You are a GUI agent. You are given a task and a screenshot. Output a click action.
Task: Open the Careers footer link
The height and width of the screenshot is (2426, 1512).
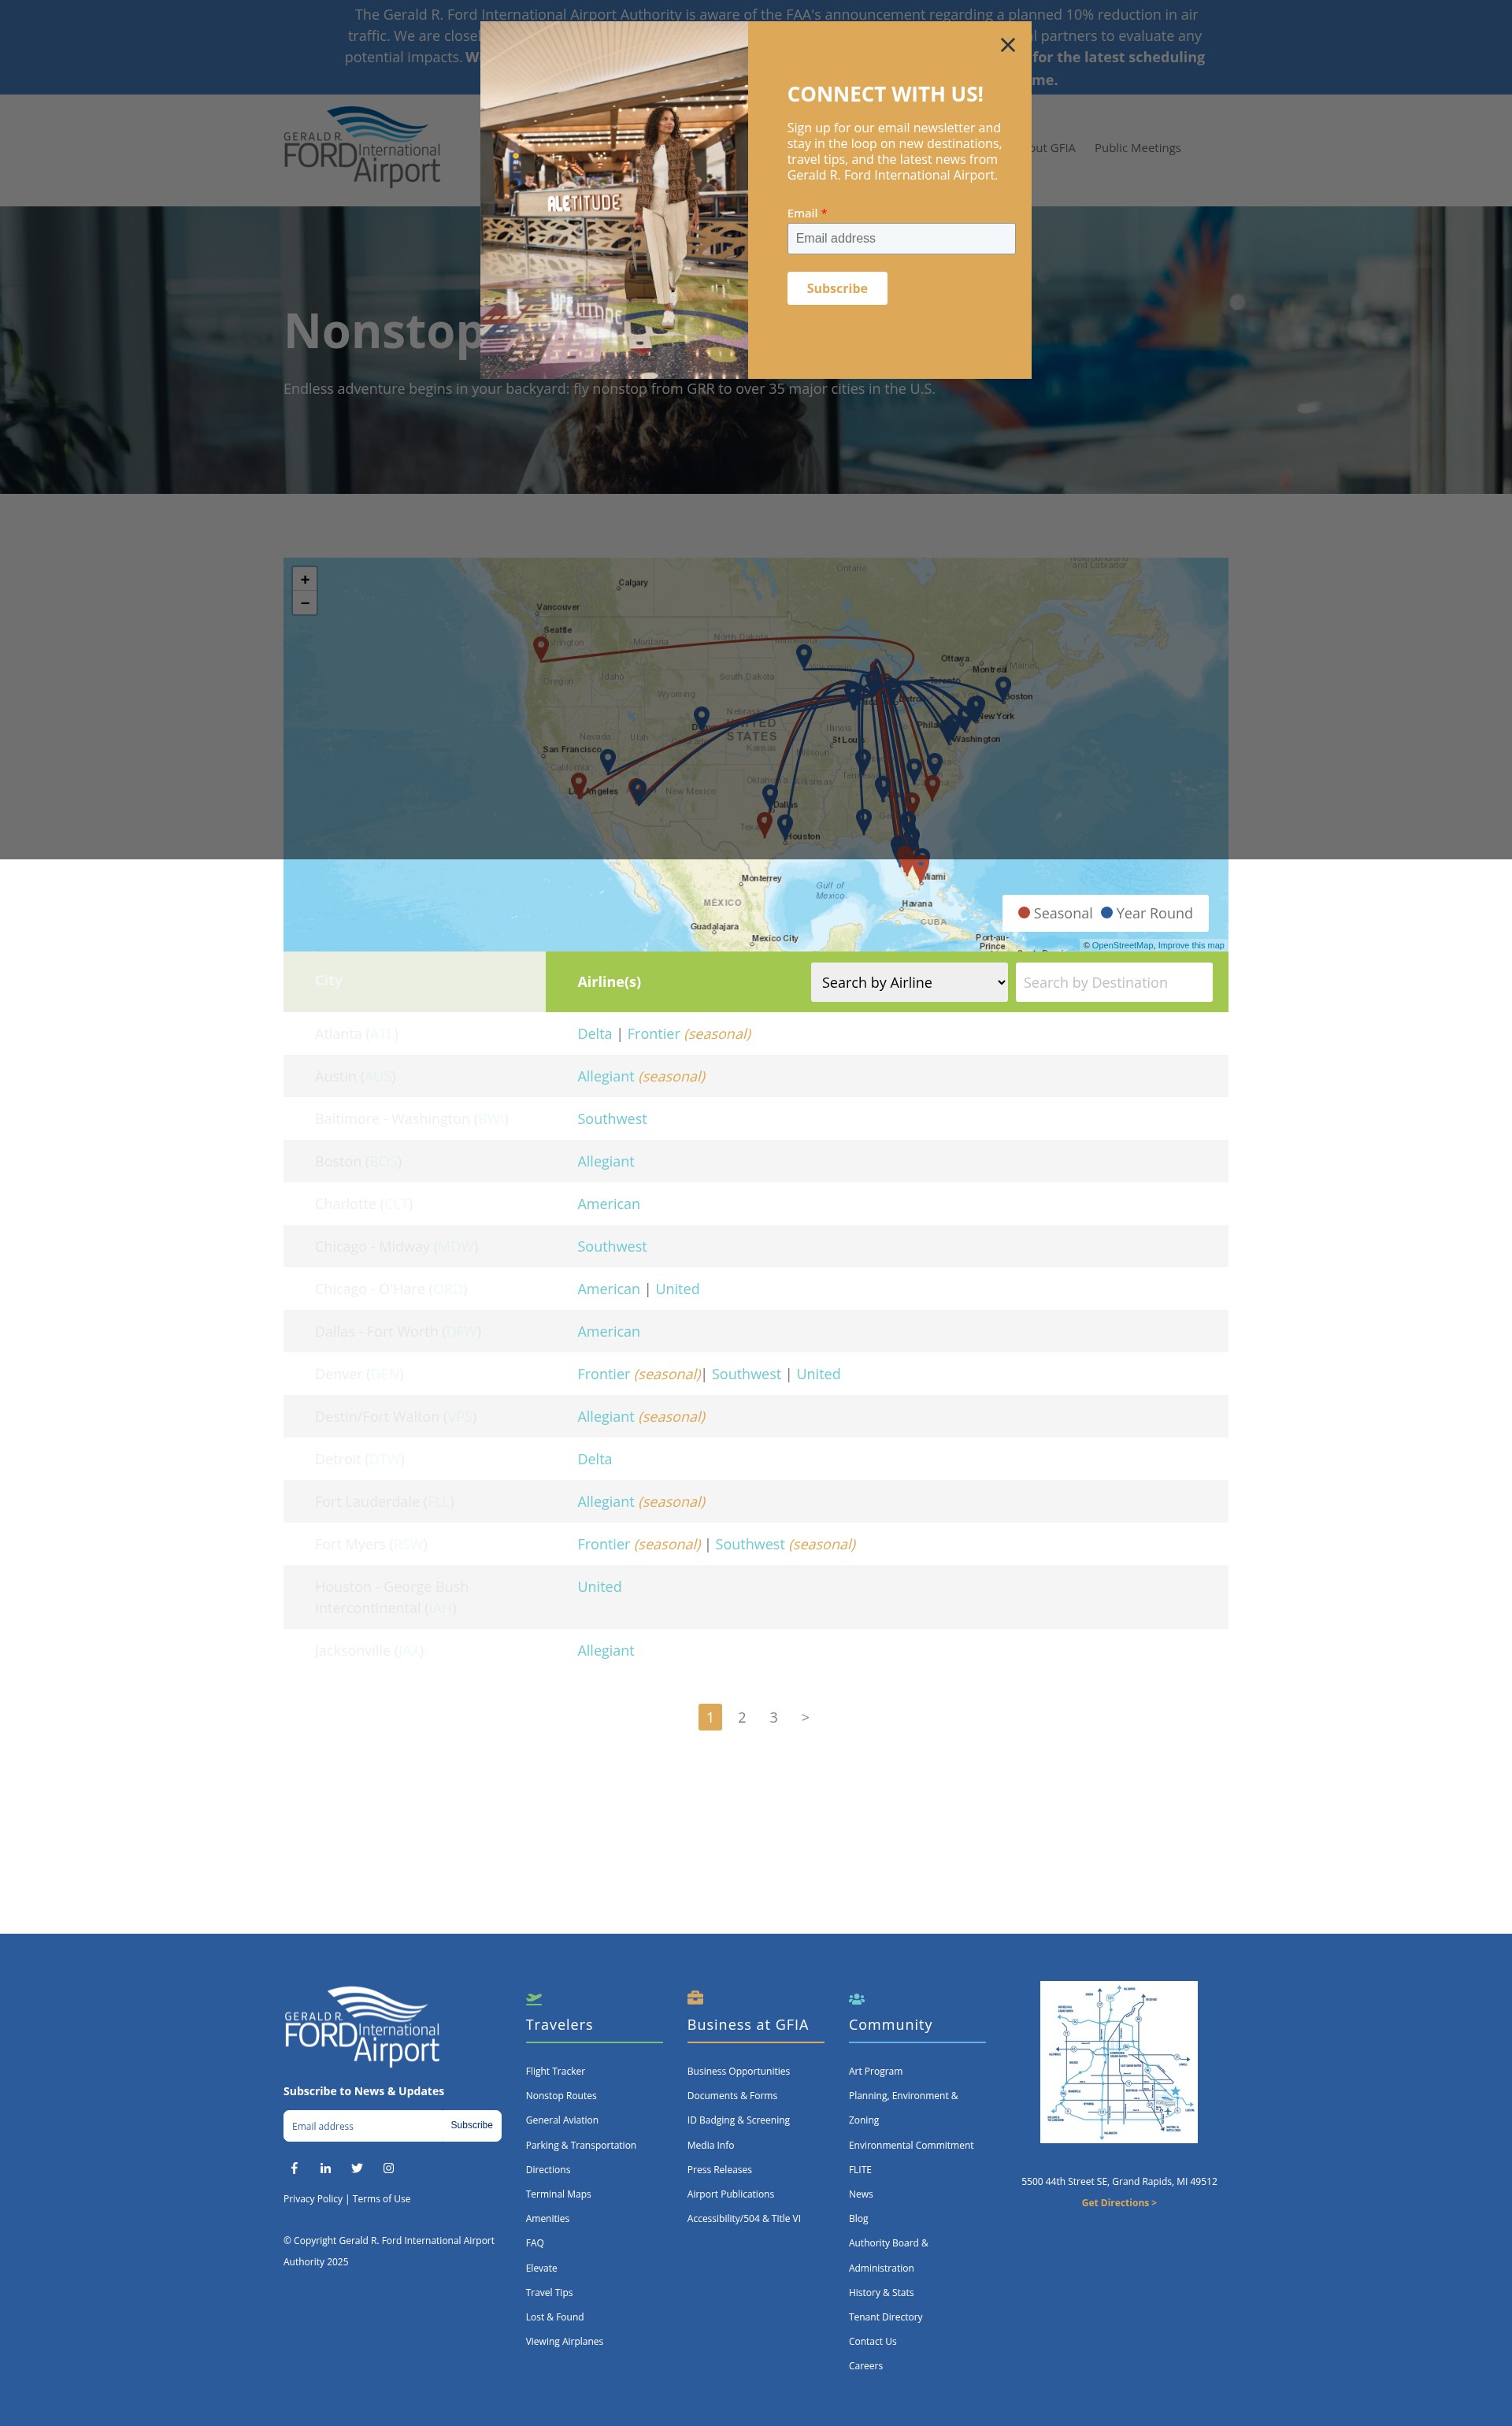click(x=865, y=2366)
